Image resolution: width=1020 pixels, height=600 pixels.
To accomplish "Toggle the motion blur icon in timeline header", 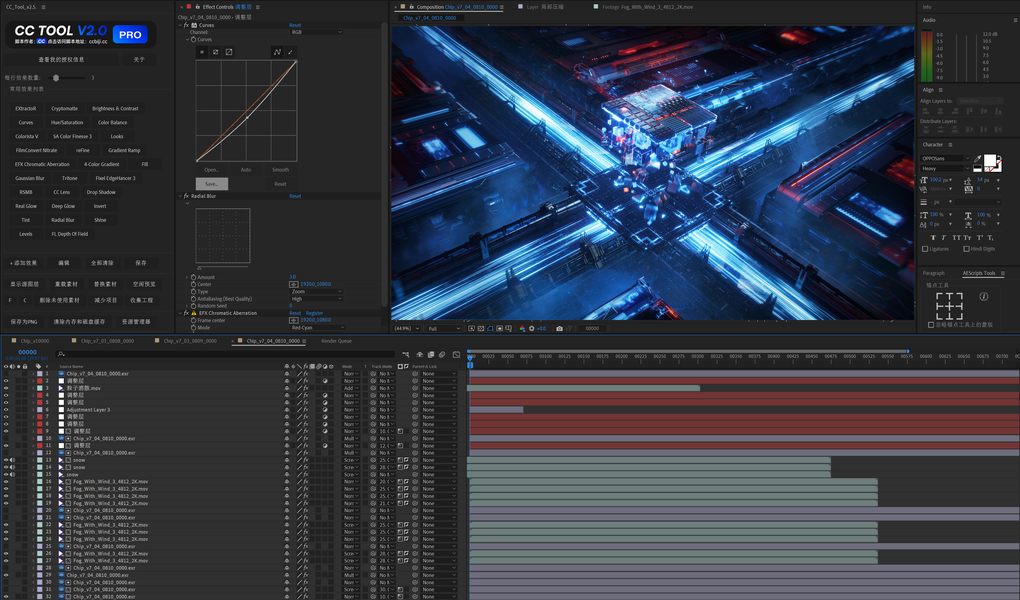I will 442,355.
